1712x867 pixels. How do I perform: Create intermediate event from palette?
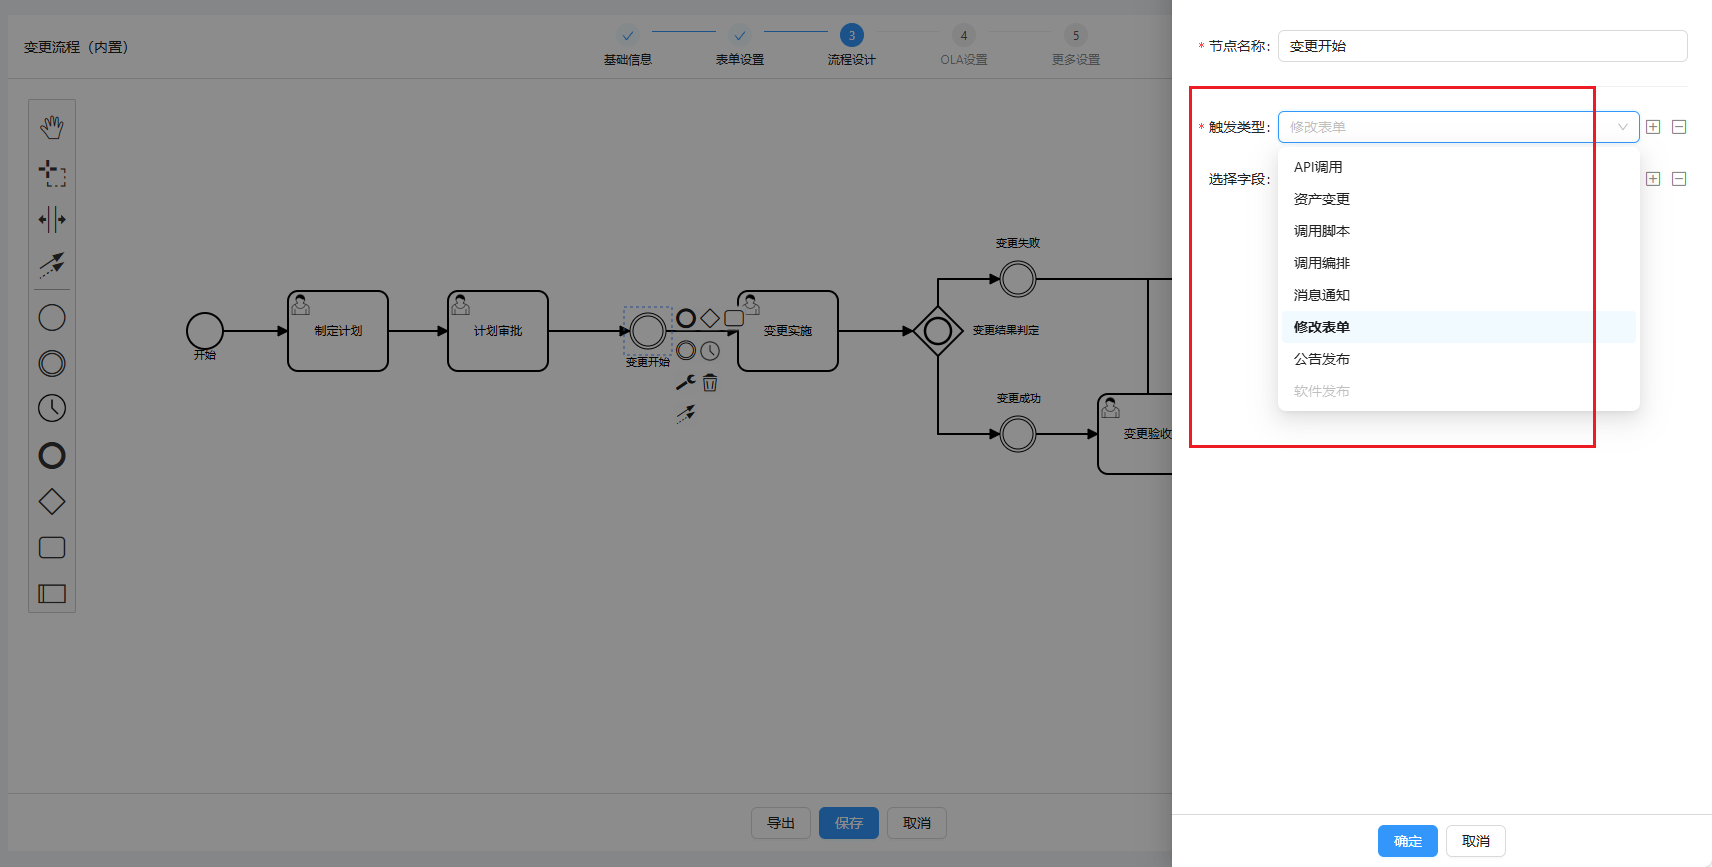[52, 363]
